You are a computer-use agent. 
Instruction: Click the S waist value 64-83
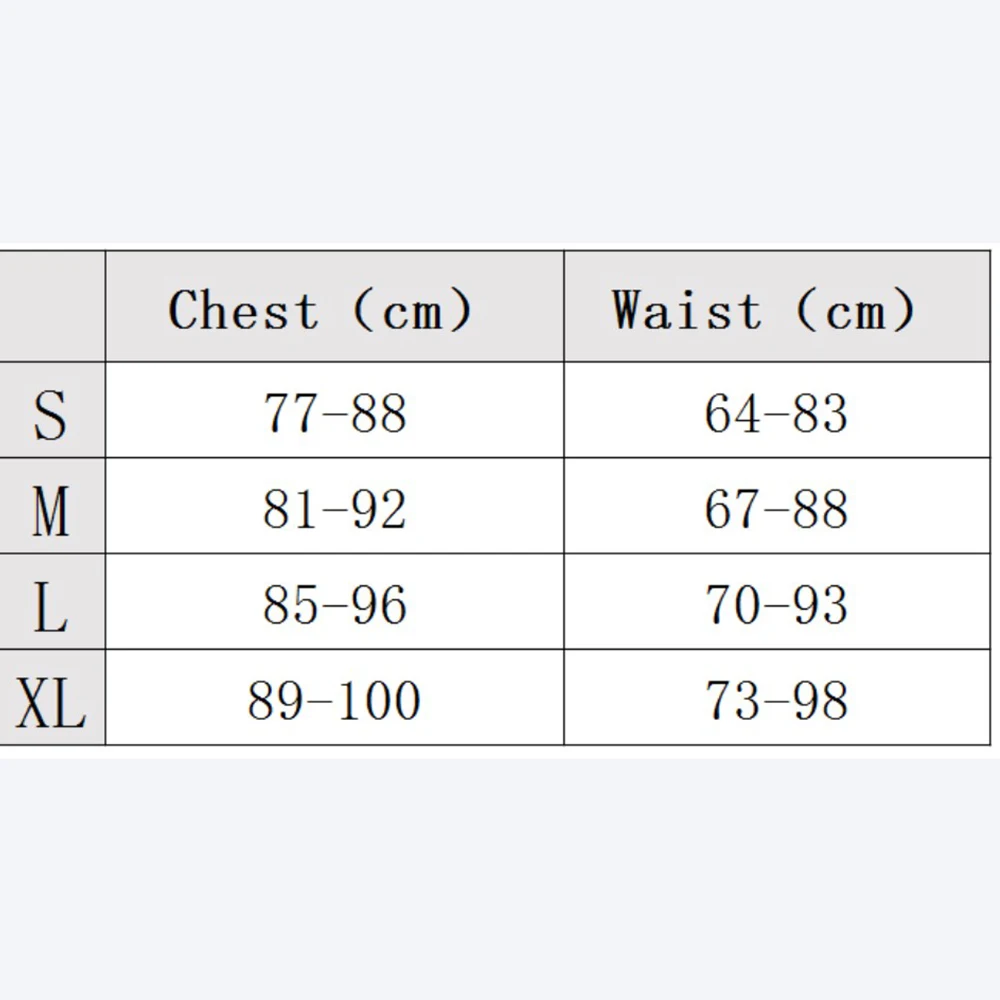(x=776, y=413)
